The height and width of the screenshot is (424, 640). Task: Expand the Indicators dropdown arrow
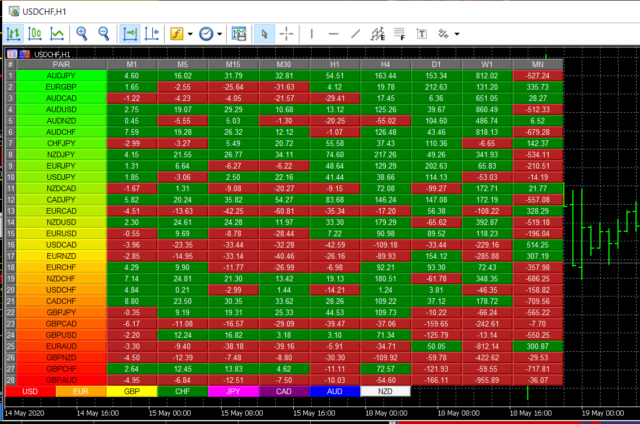(x=190, y=34)
